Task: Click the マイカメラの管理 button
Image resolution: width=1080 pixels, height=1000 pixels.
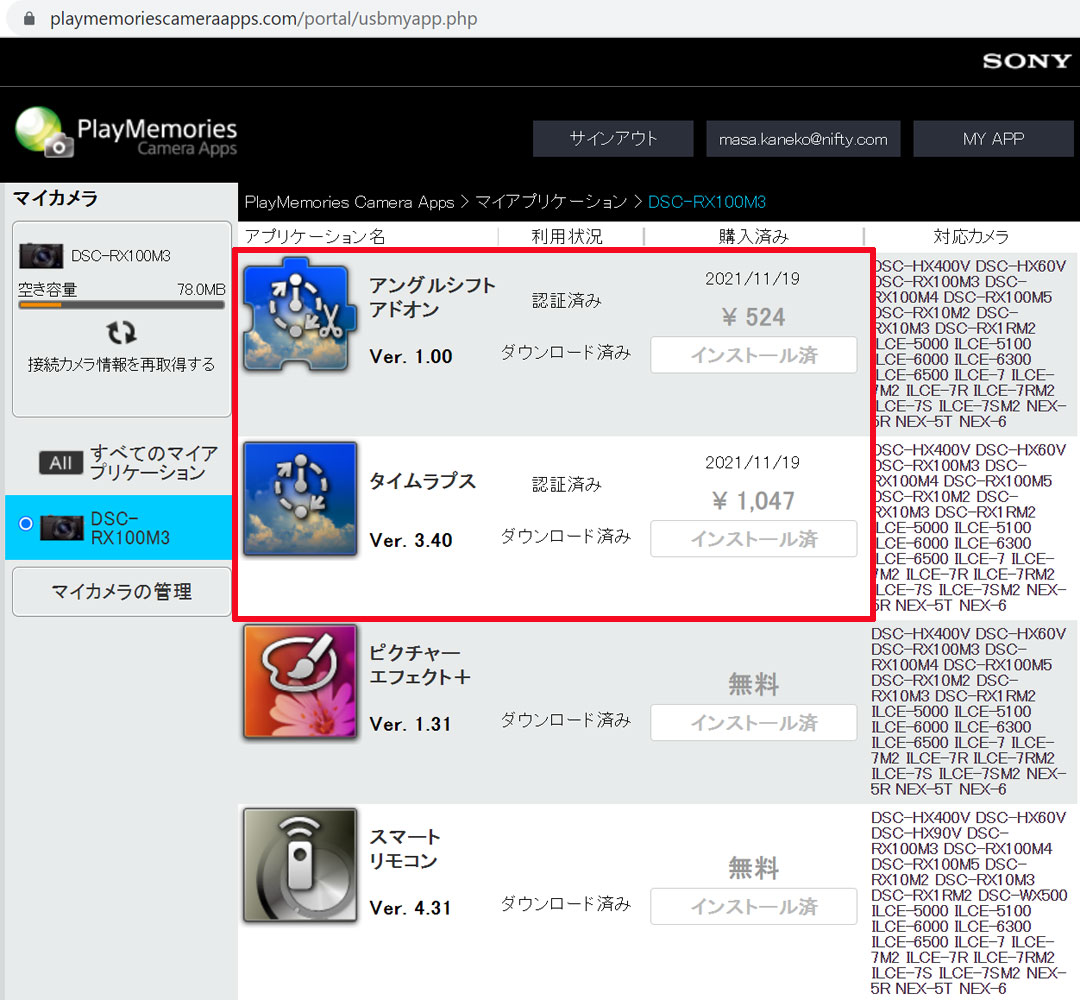Action: (121, 592)
